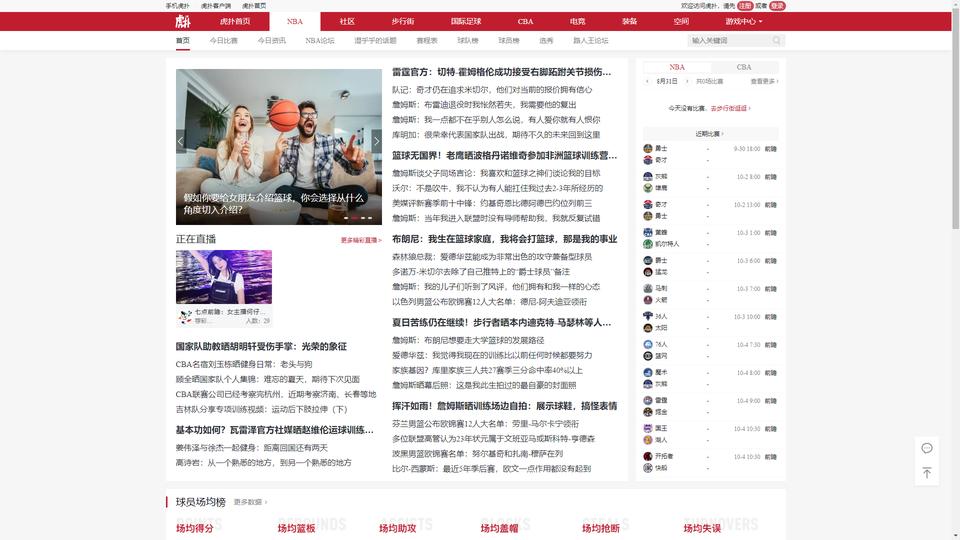Viewport: 960px width, 540px height.
Task: Select first carousel indicator dot
Action: 347,218
